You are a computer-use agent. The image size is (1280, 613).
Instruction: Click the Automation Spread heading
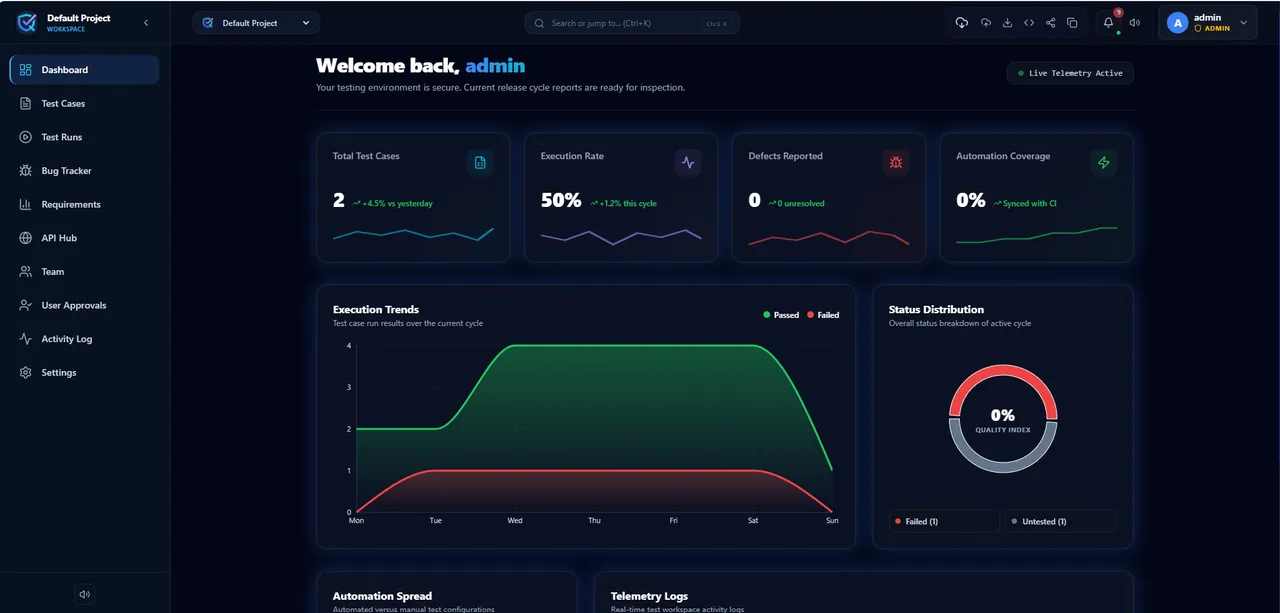(x=382, y=596)
